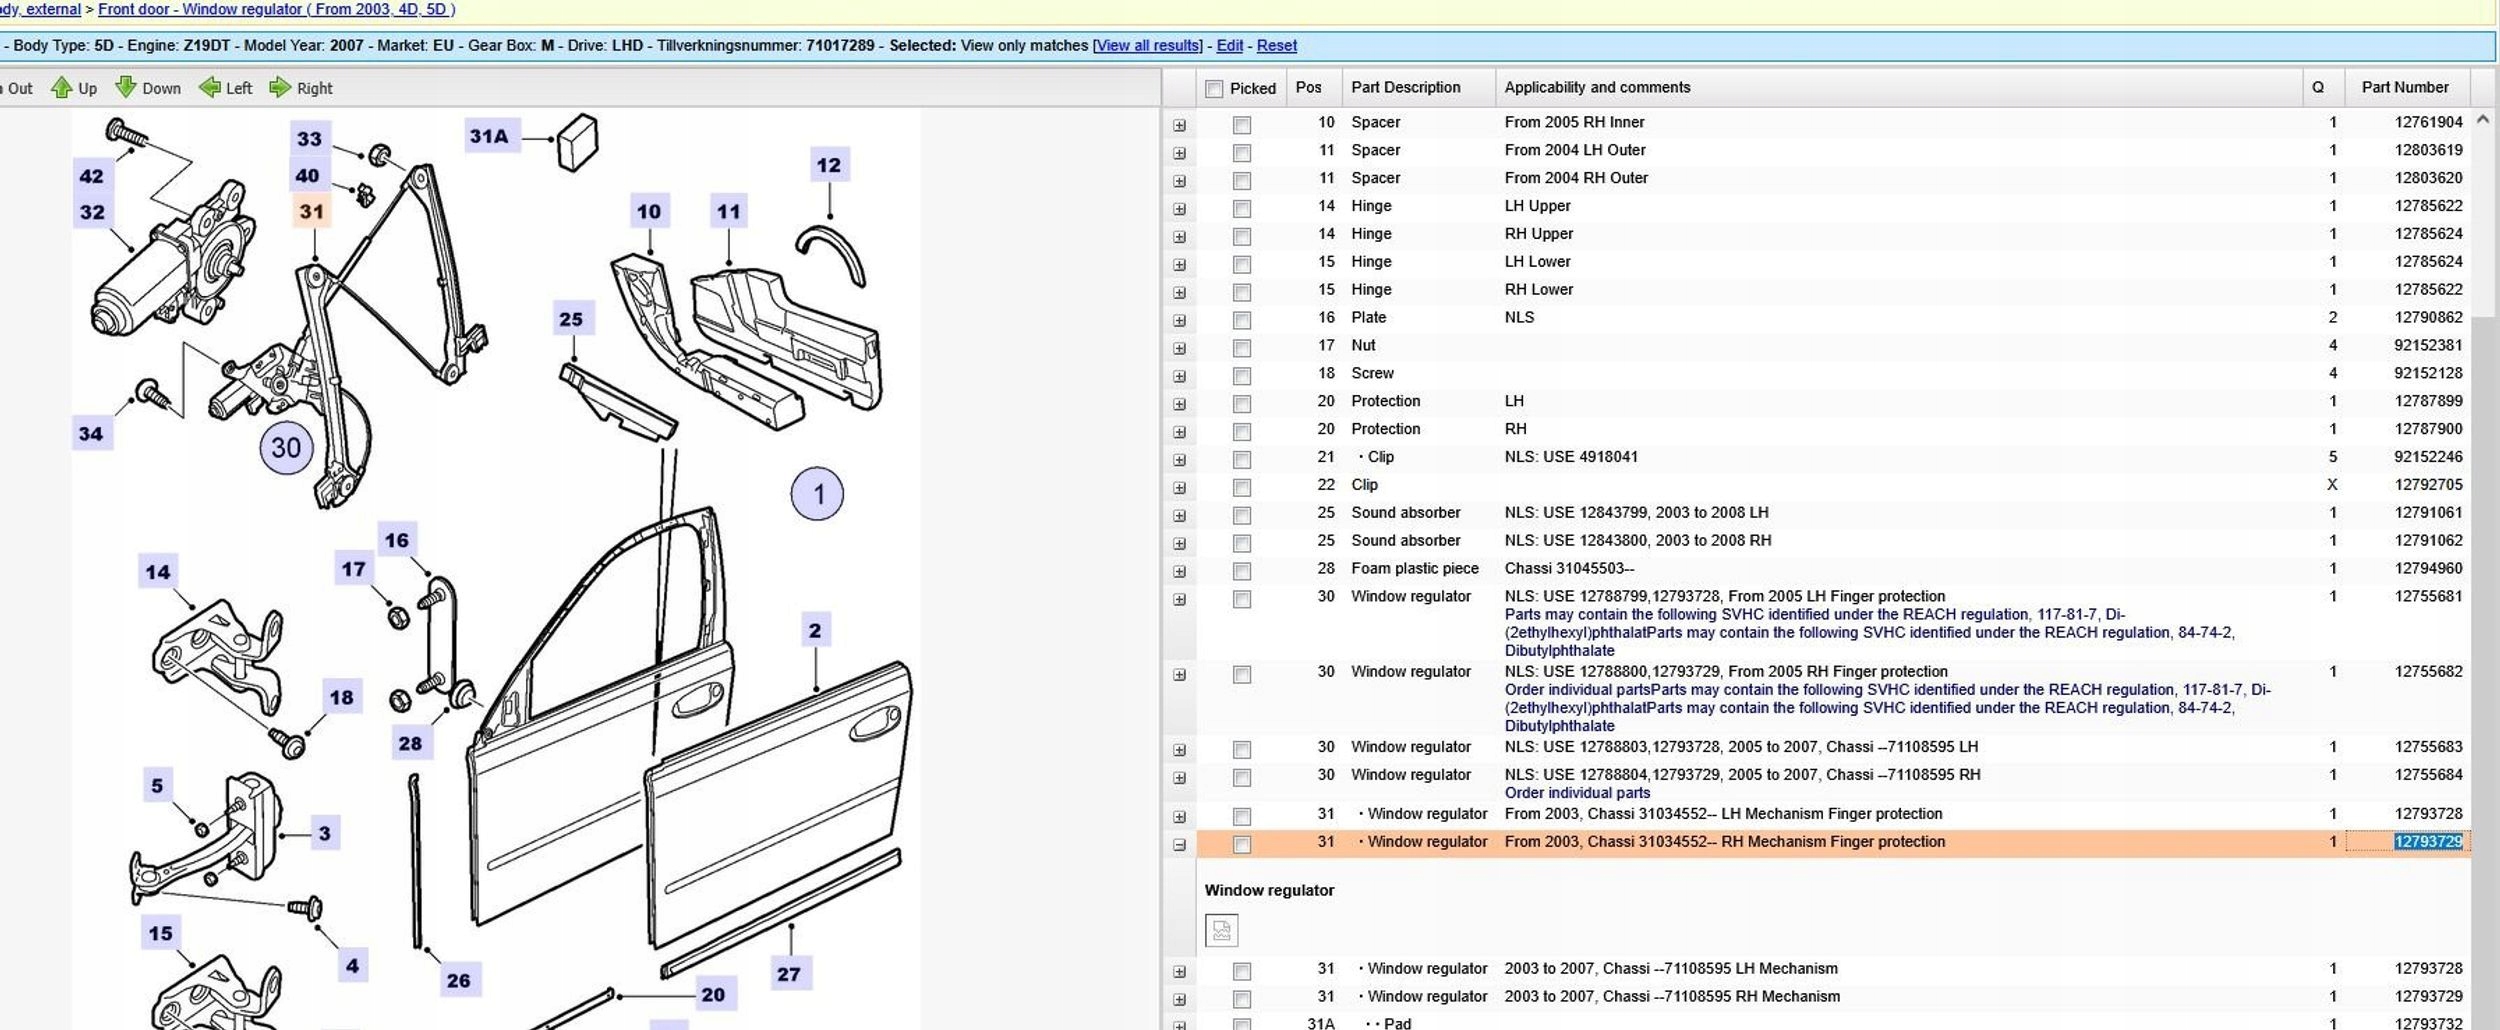
Task: Sort by Part Number column header
Action: point(2404,88)
